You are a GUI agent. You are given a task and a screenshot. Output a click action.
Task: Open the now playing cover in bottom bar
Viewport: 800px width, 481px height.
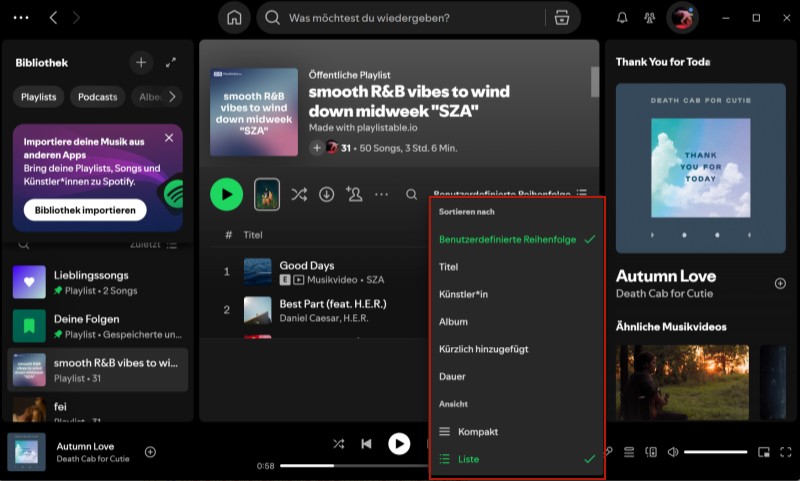click(27, 452)
